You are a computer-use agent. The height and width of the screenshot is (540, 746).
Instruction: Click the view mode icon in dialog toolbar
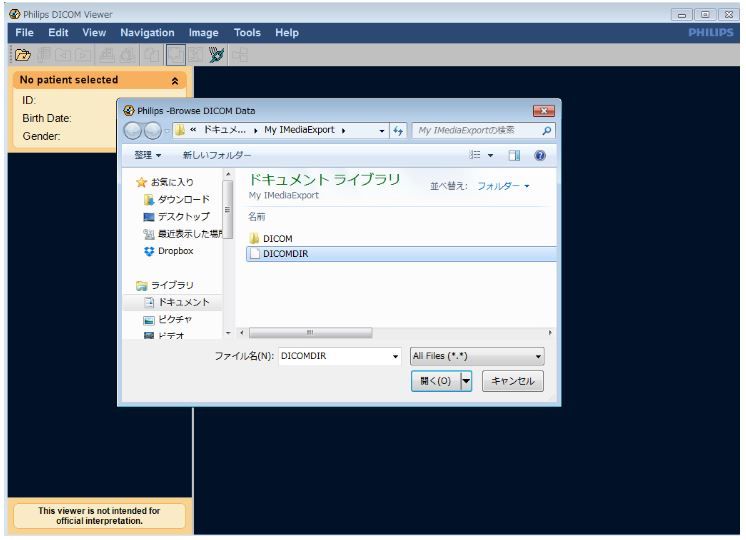(475, 155)
